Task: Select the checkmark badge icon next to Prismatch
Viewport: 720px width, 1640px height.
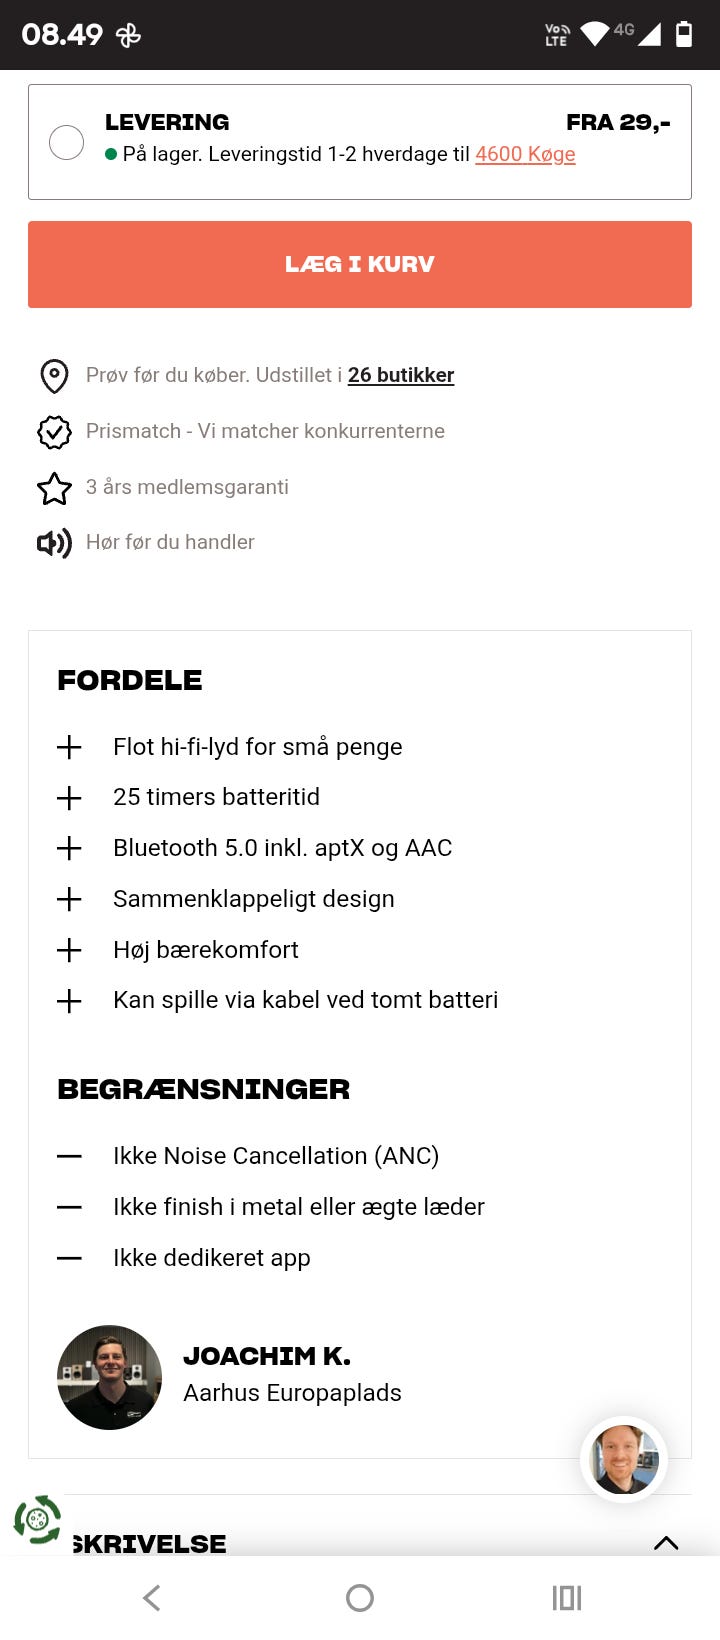Action: coord(54,432)
